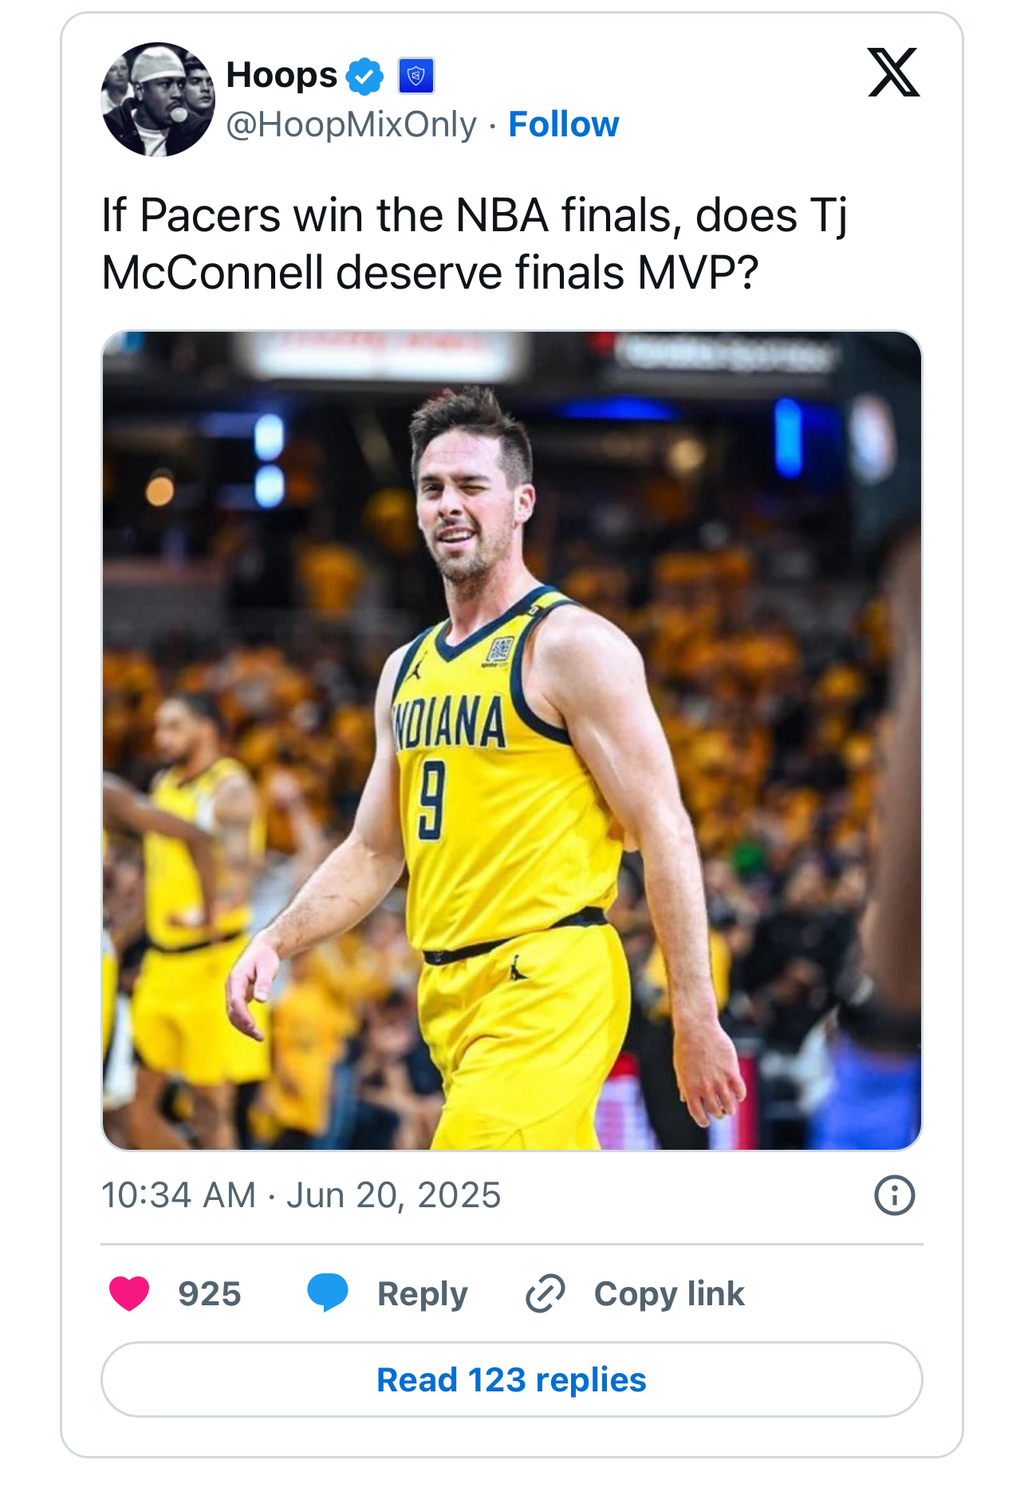Open the 'Read 123 replies' button
Screen dimensions: 1024x1507
tap(511, 1380)
